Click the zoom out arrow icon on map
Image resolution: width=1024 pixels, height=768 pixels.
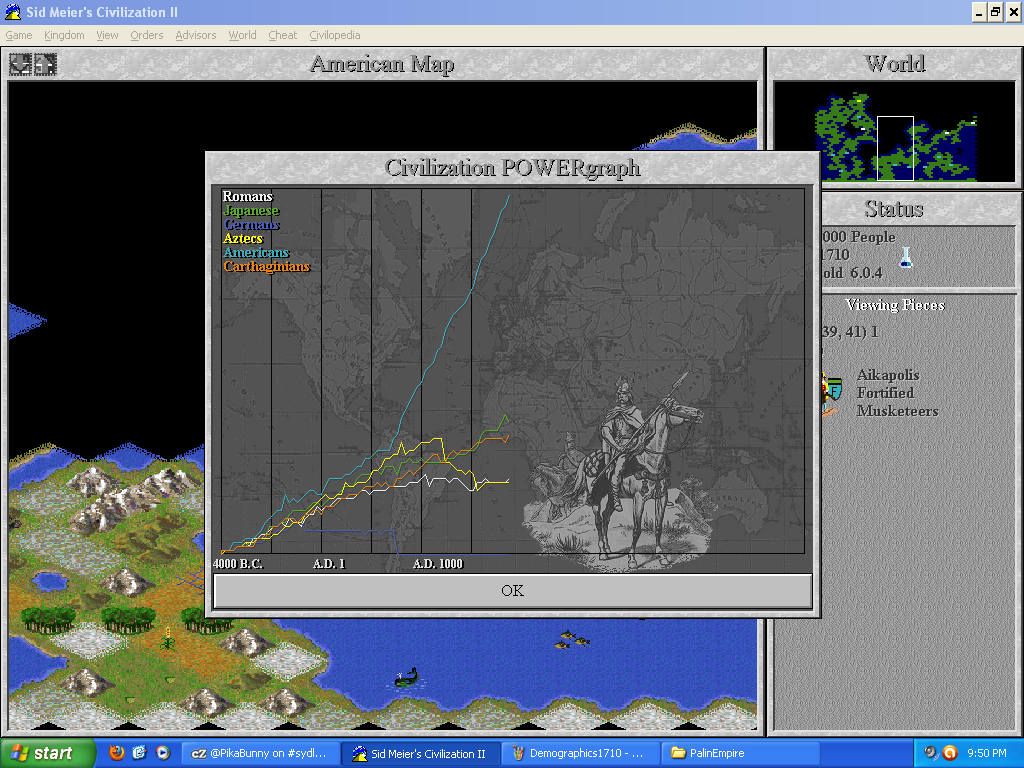[x=20, y=64]
